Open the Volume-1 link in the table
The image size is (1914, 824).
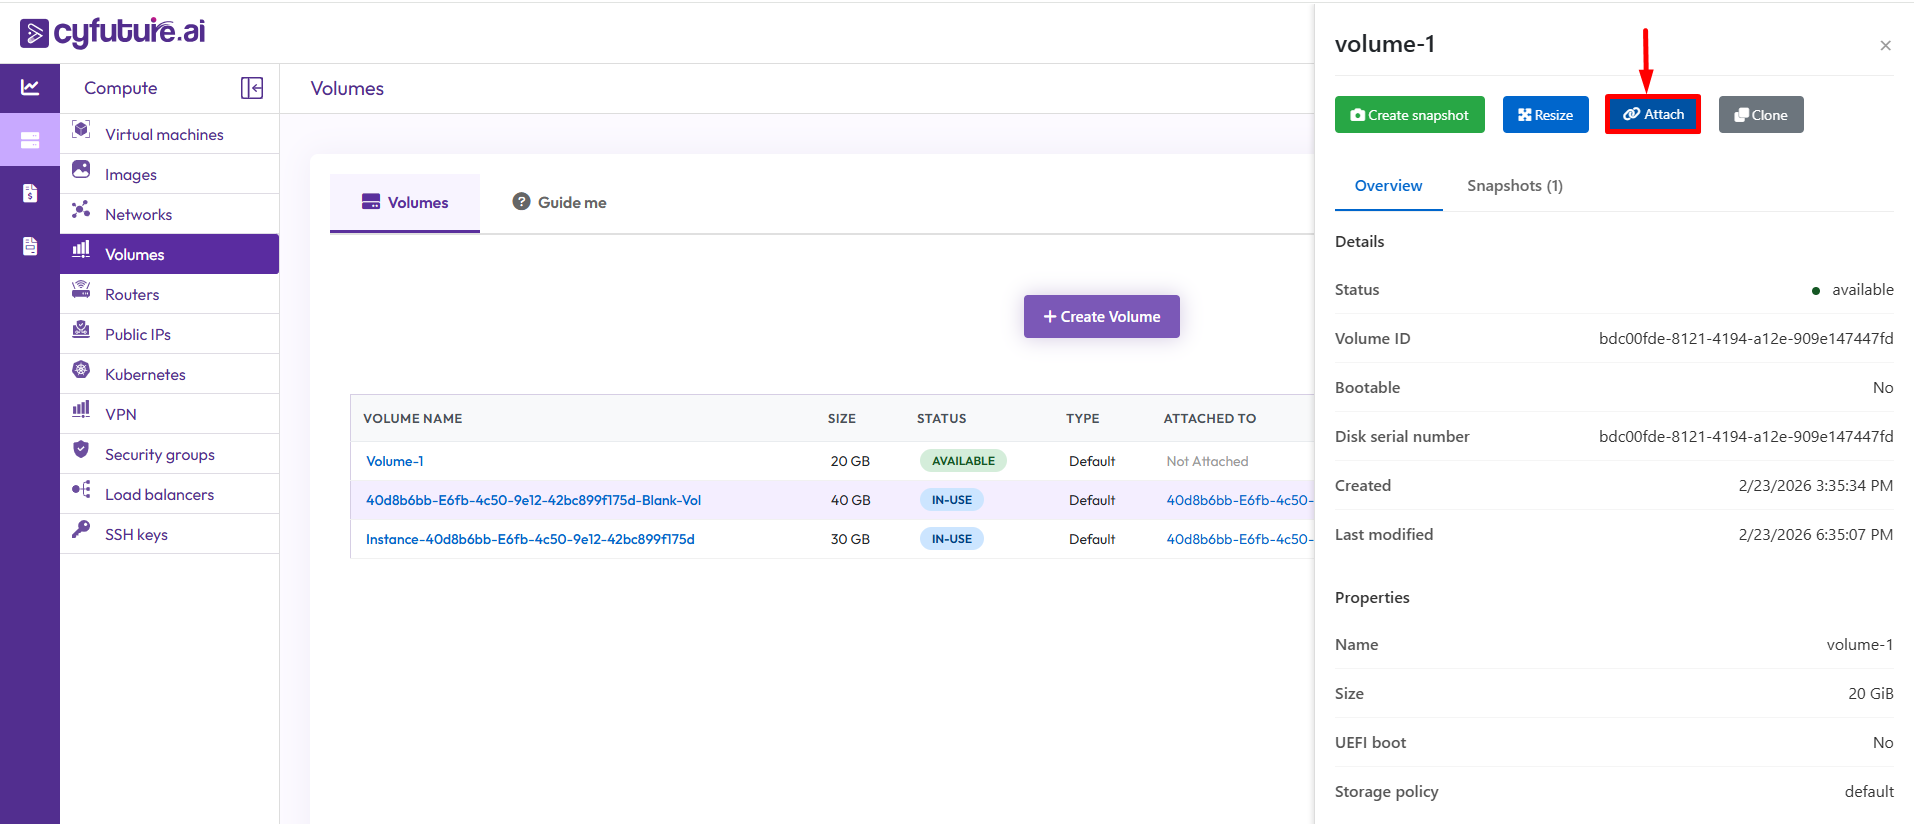point(395,461)
